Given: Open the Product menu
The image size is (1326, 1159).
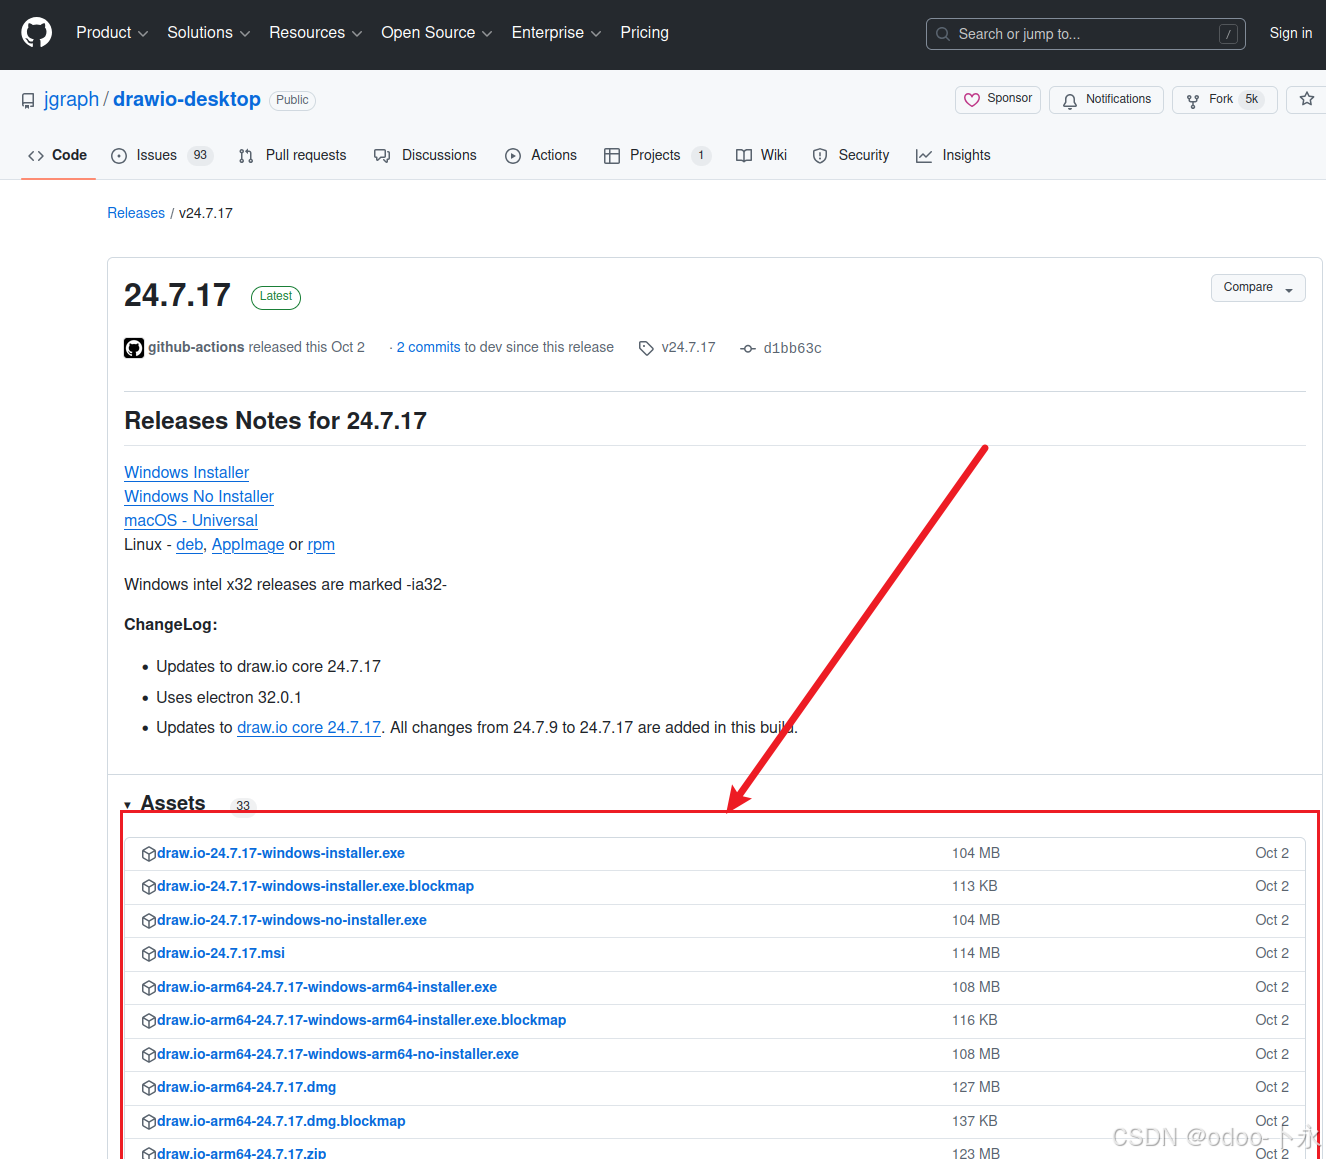Looking at the screenshot, I should (x=112, y=33).
